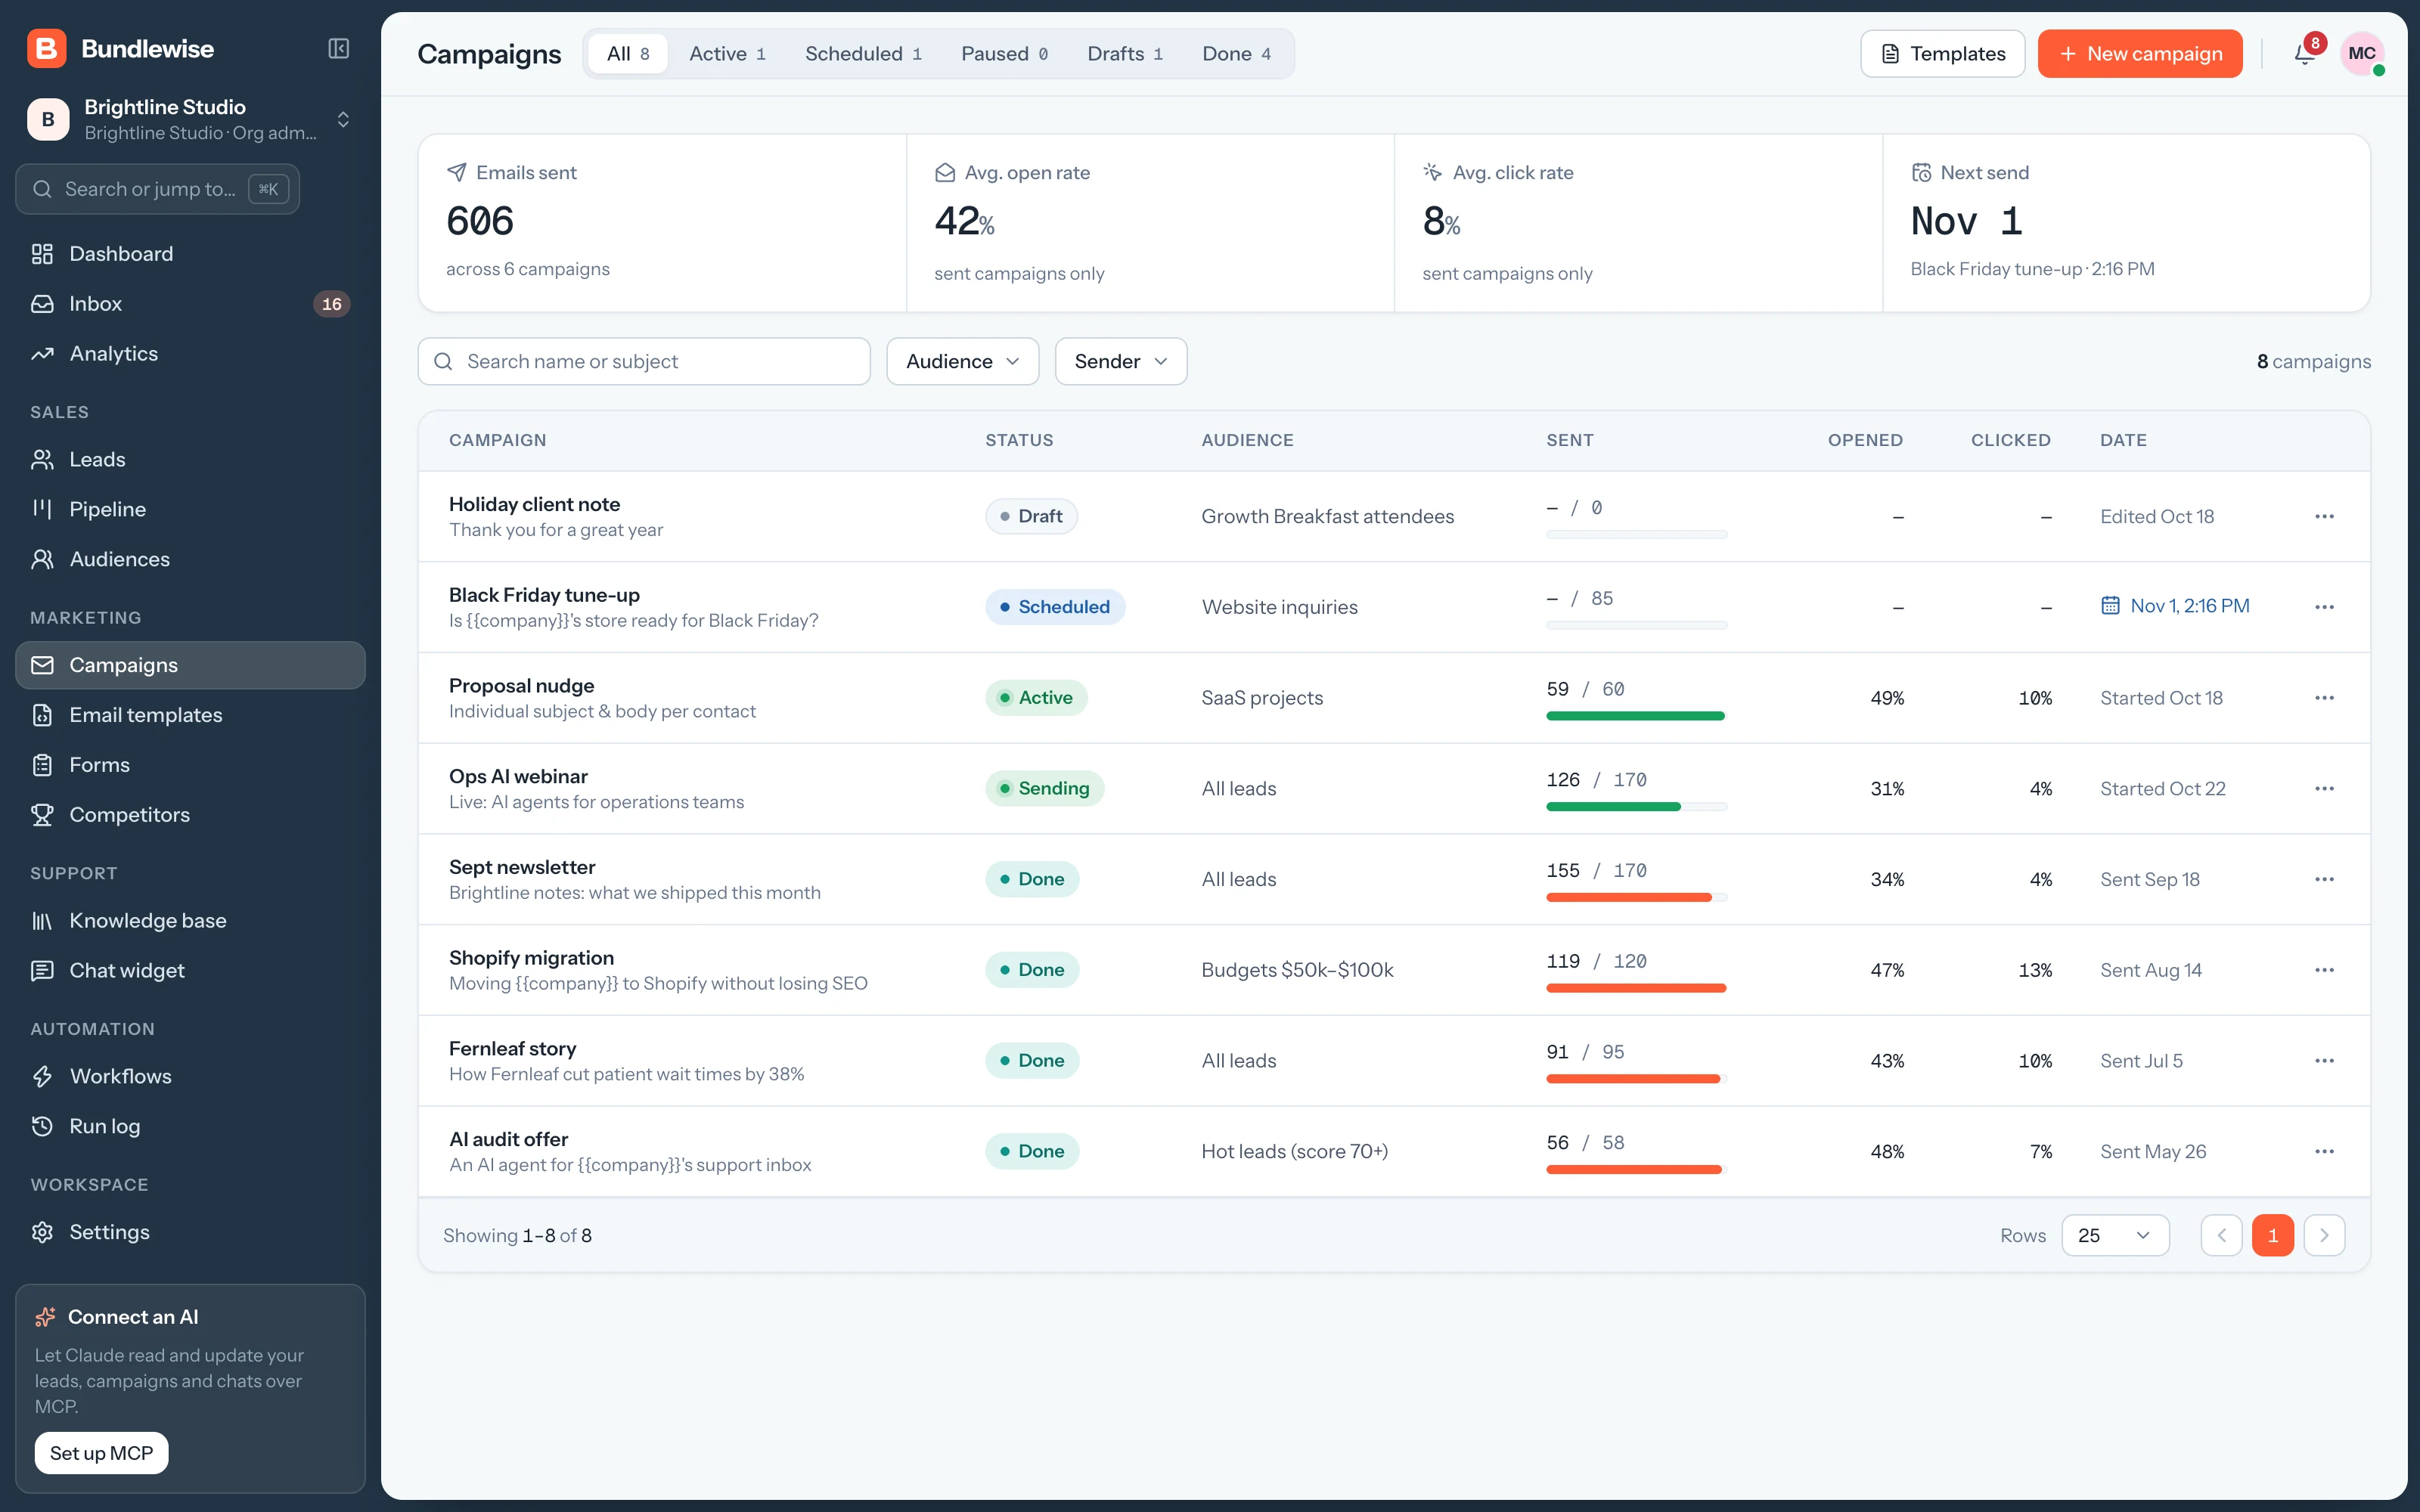
Task: Click Sept newsletter sent progress bar
Action: [1636, 898]
